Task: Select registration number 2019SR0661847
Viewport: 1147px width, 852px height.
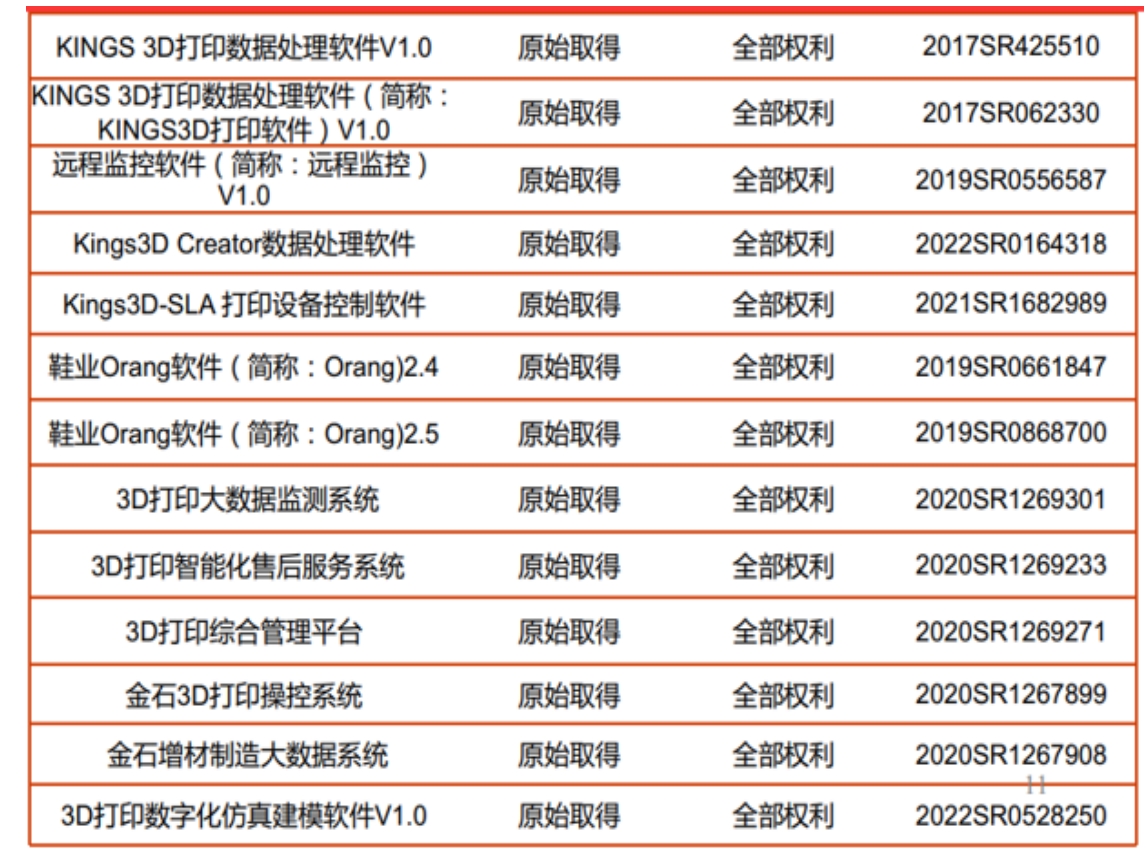Action: point(1010,367)
